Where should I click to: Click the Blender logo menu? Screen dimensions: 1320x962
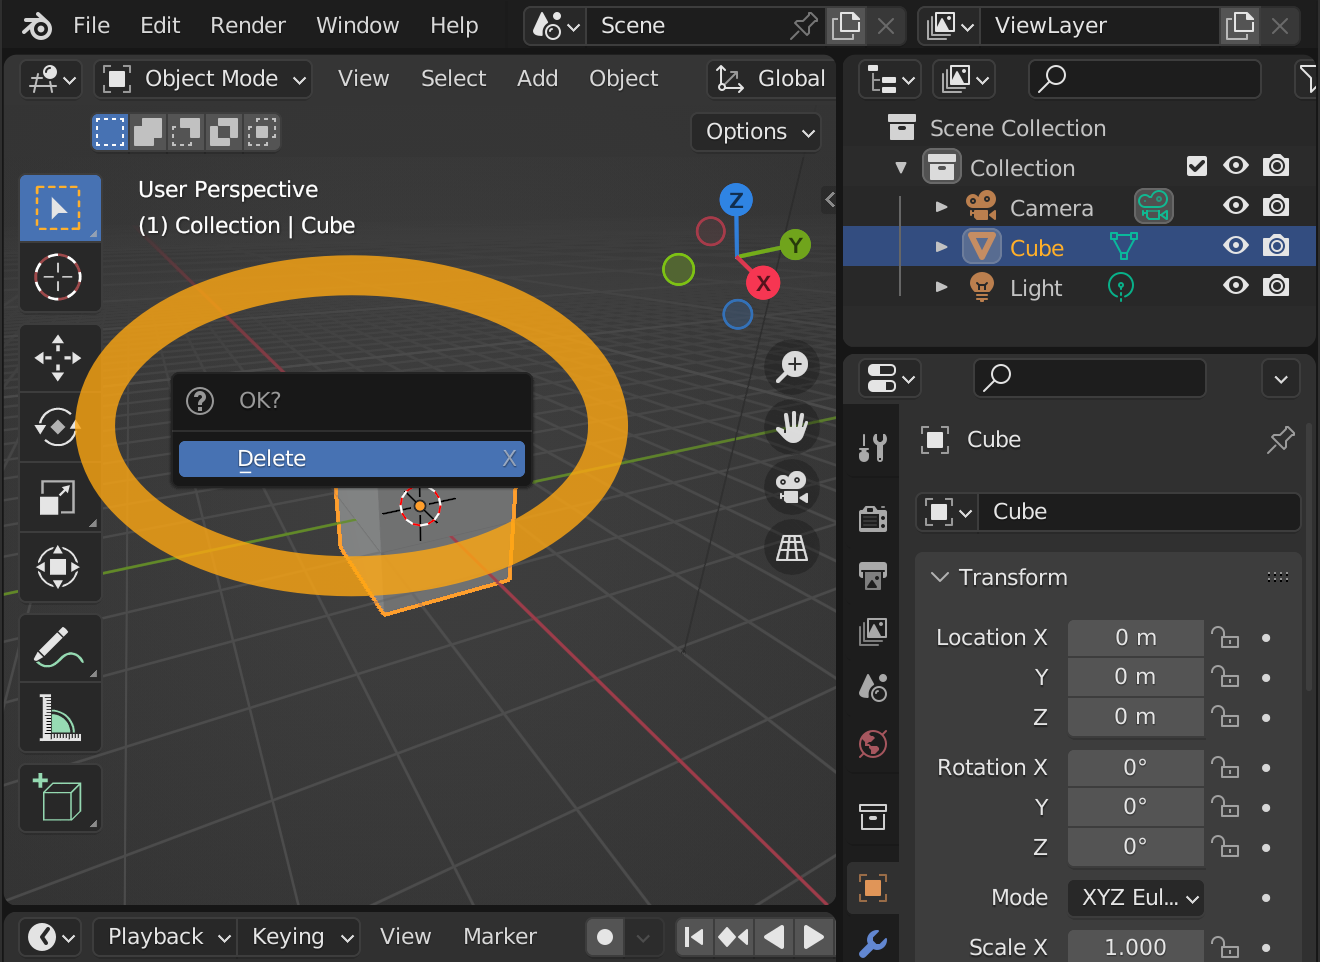tap(36, 26)
